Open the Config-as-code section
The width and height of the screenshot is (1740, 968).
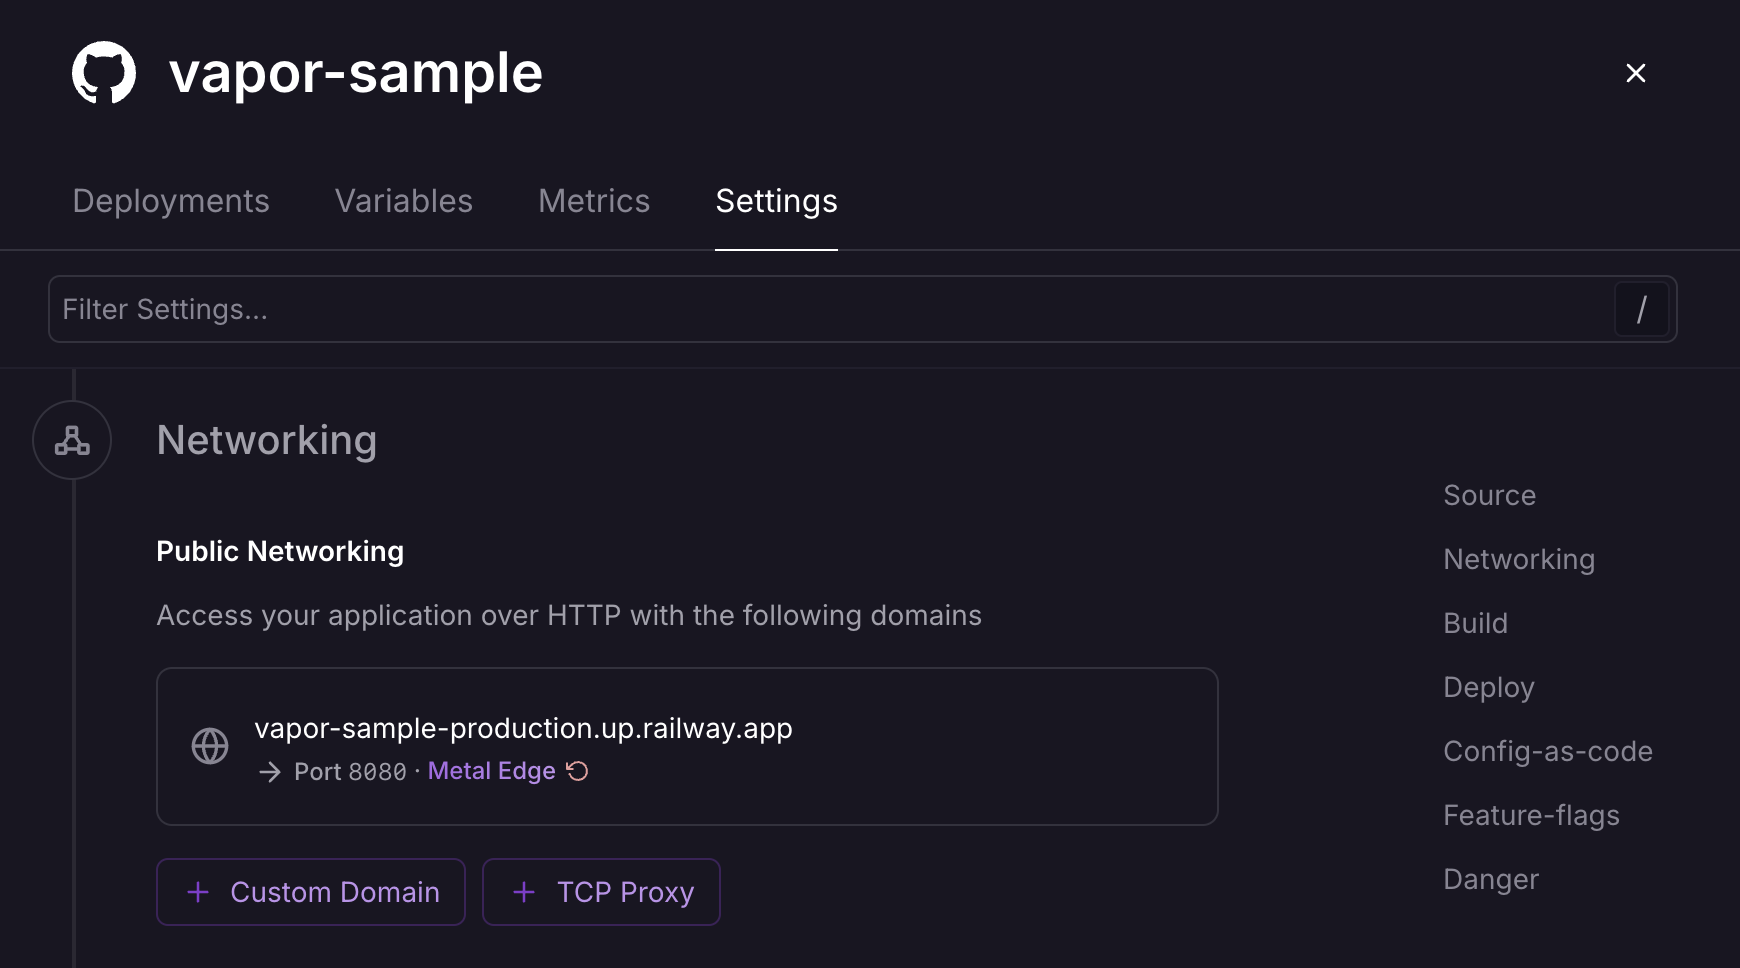click(1547, 751)
